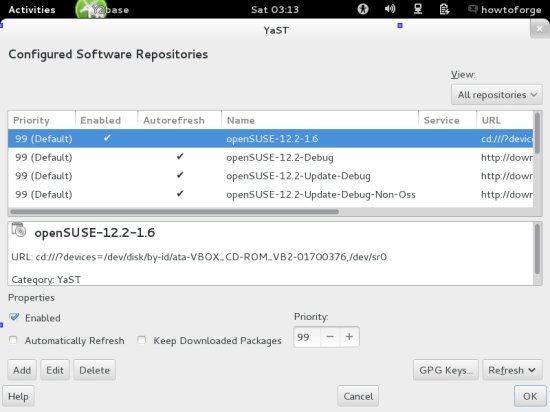
Task: Open GPG Keys dialog
Action: (x=445, y=370)
